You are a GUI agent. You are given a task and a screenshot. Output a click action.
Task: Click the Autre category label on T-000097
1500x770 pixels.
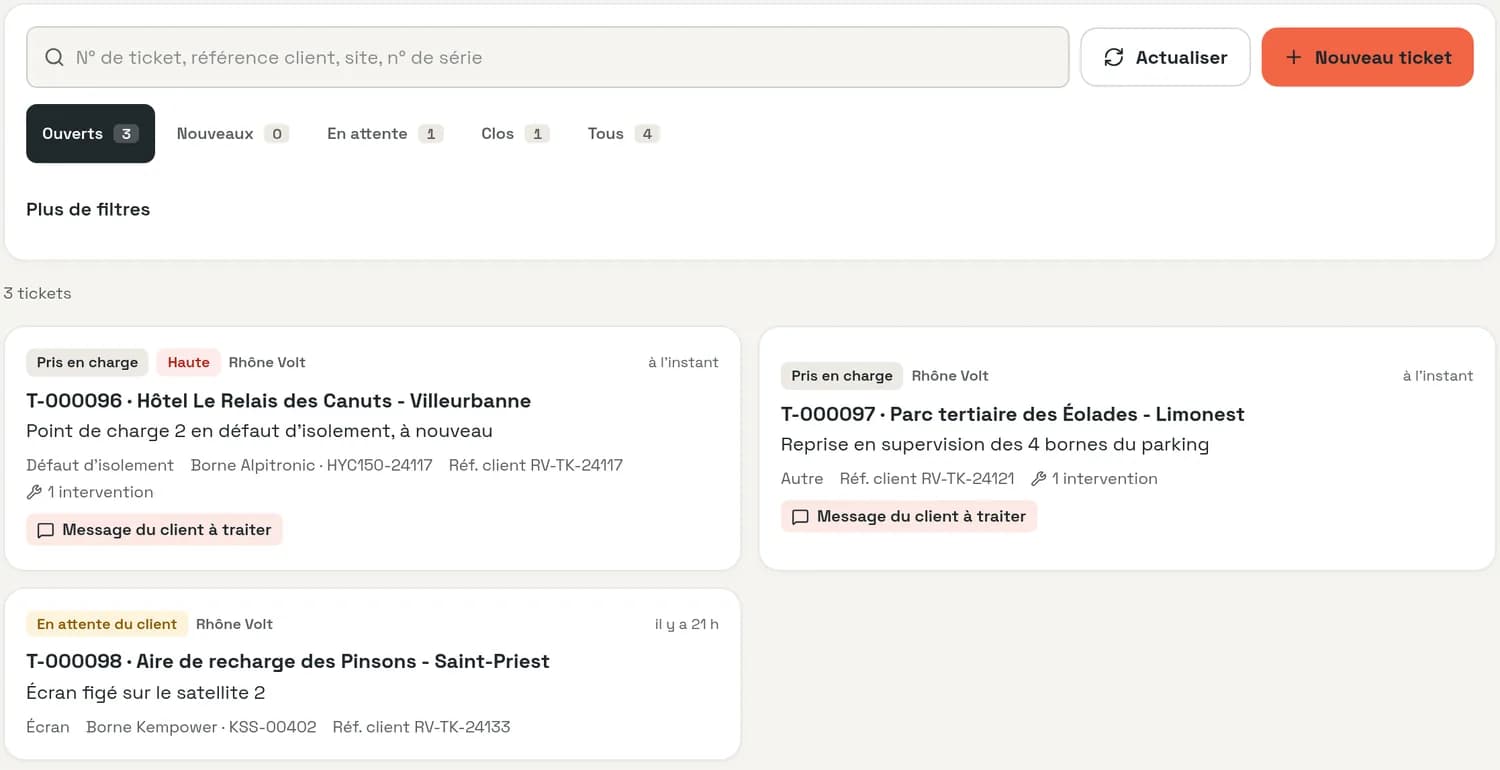[802, 479]
